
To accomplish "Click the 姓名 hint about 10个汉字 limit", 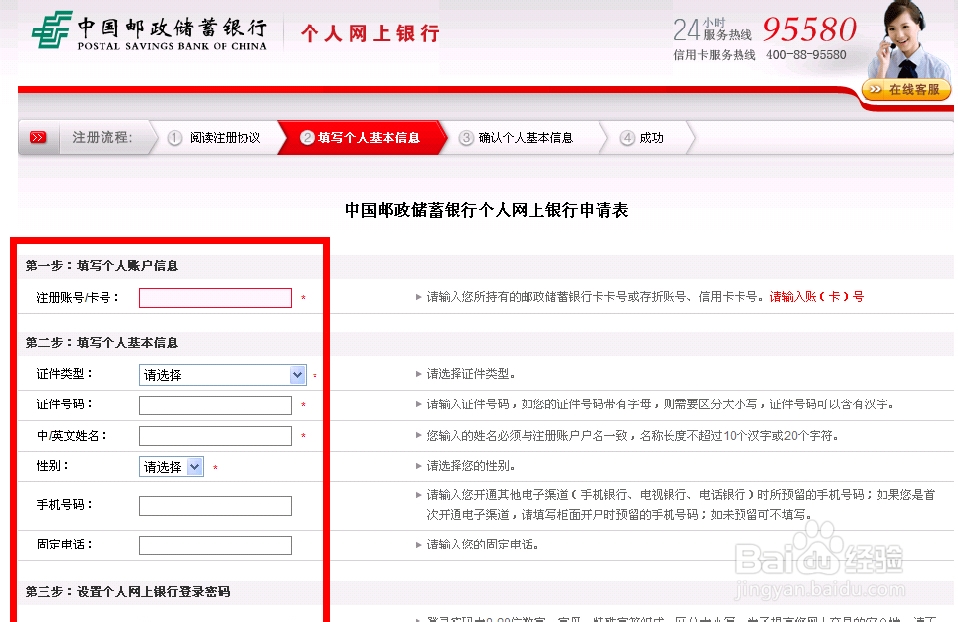I will pos(632,436).
